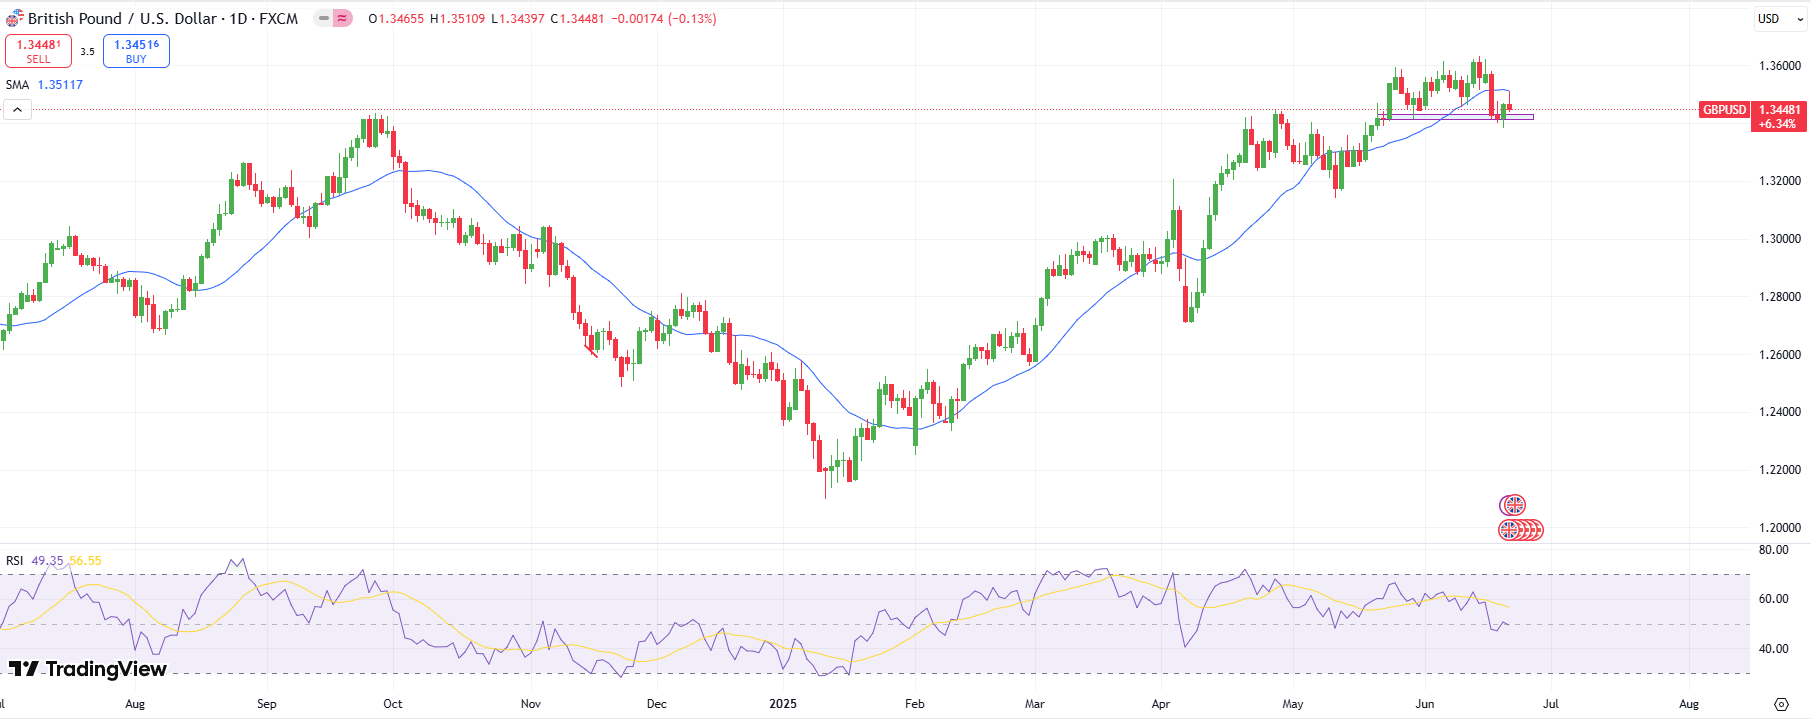The width and height of the screenshot is (1811, 727).
Task: Click the Apr label on time axis
Action: (x=1161, y=704)
